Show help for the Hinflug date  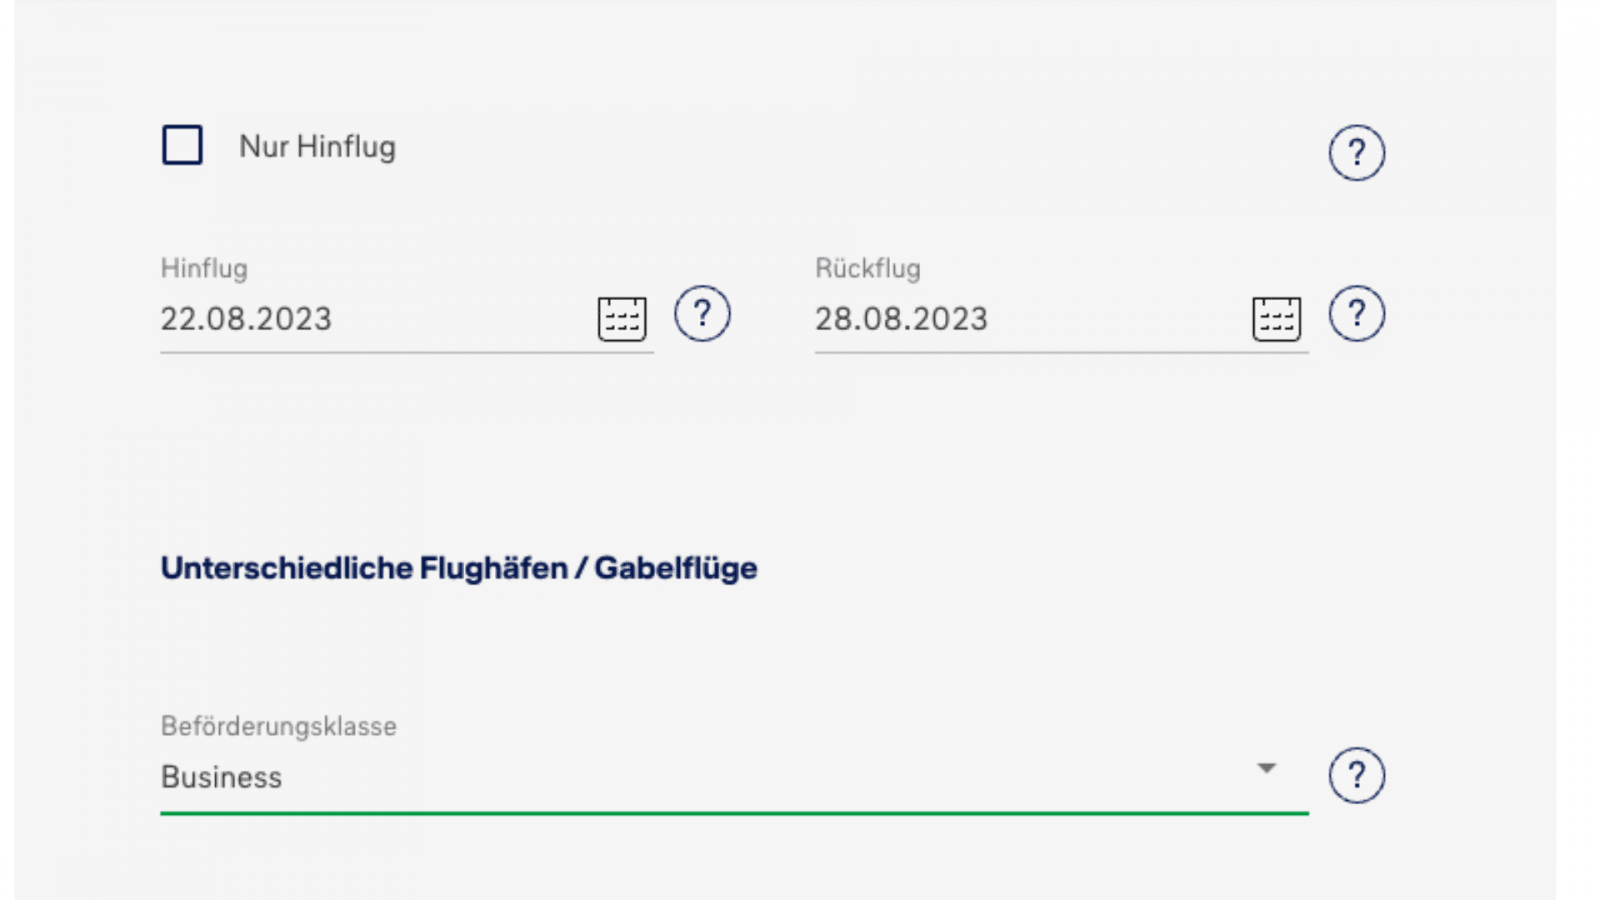tap(702, 314)
